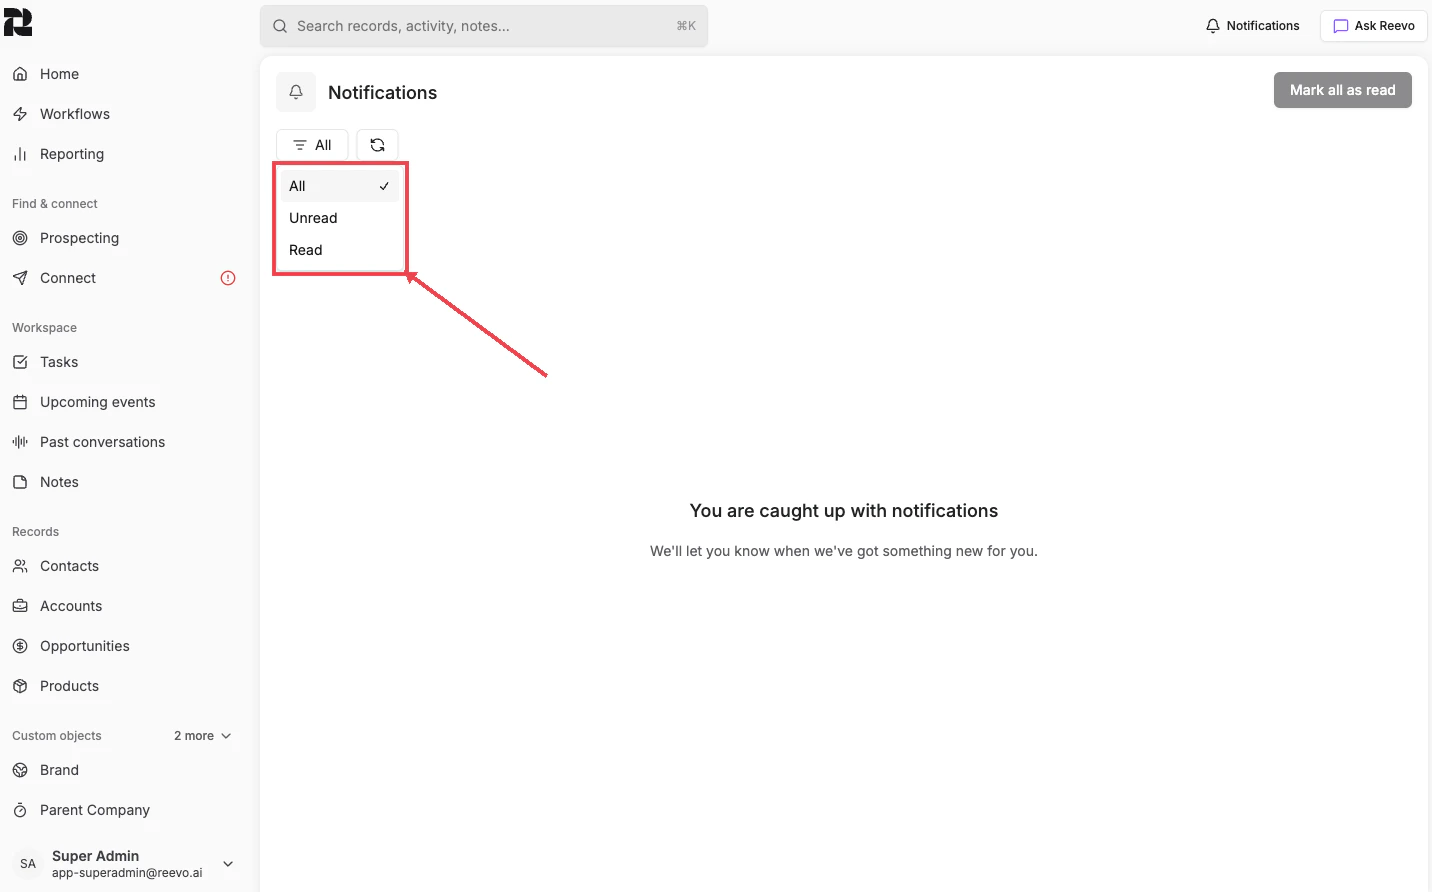Click the refresh notifications icon
The image size is (1432, 892).
click(x=377, y=145)
